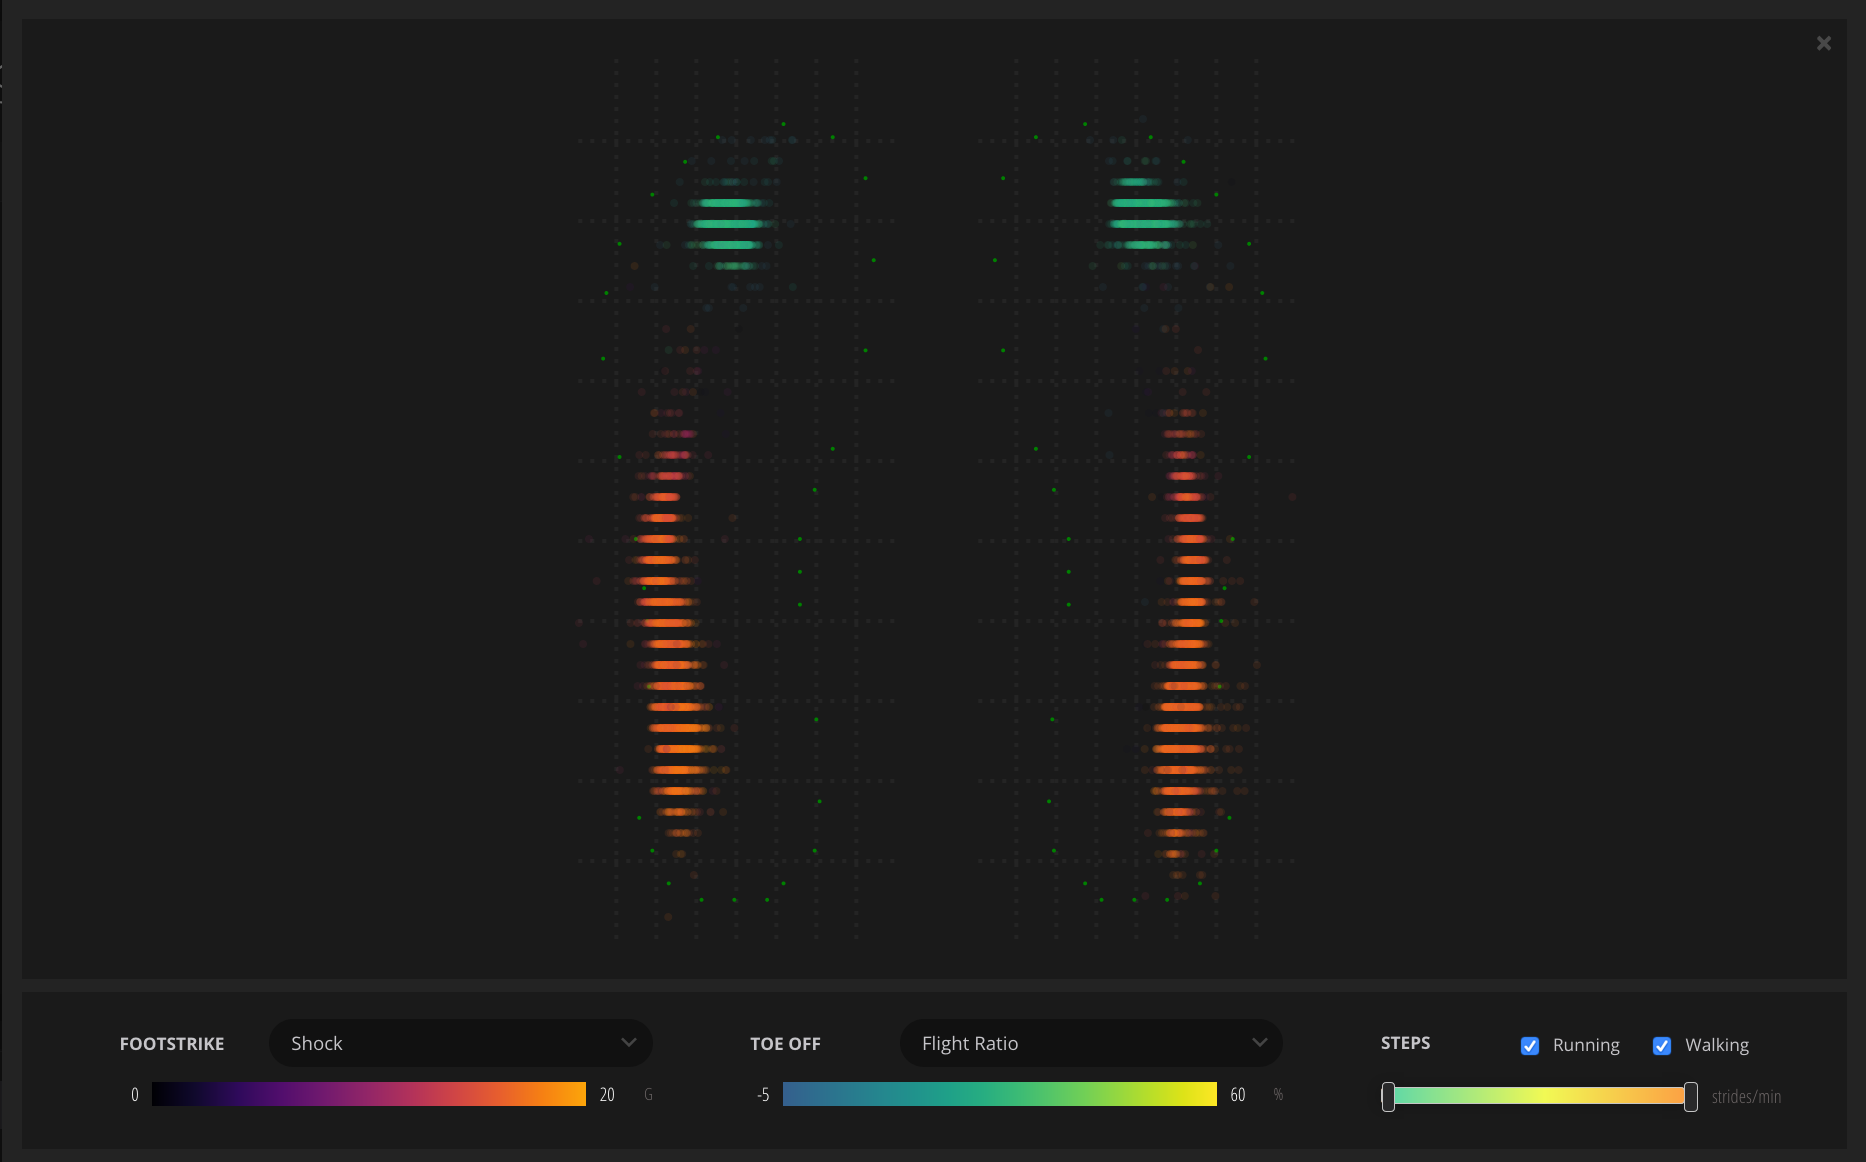Screen dimensions: 1866x1162
Task: Open the Footstrike metric dropdown
Action: pyautogui.click(x=460, y=1043)
